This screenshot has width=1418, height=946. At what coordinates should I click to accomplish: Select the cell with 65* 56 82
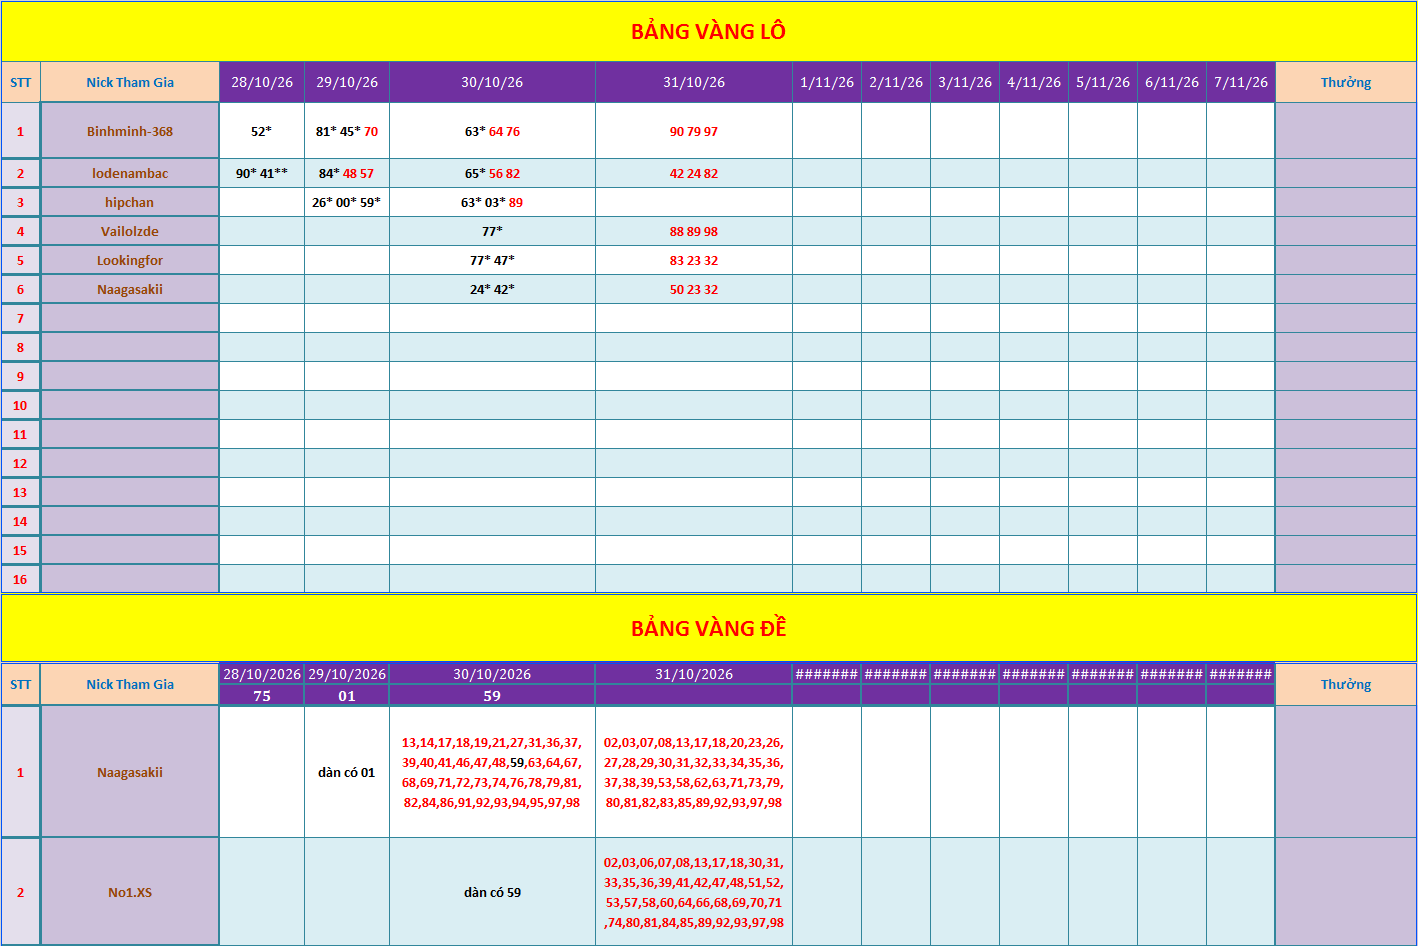coord(492,173)
